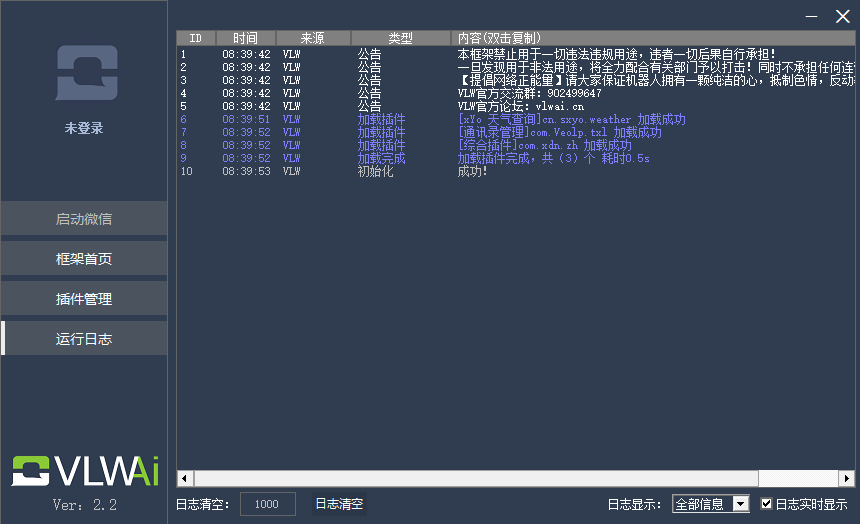Select the log row VLW官方交流群: 902499647
860x524 pixels.
pos(516,93)
